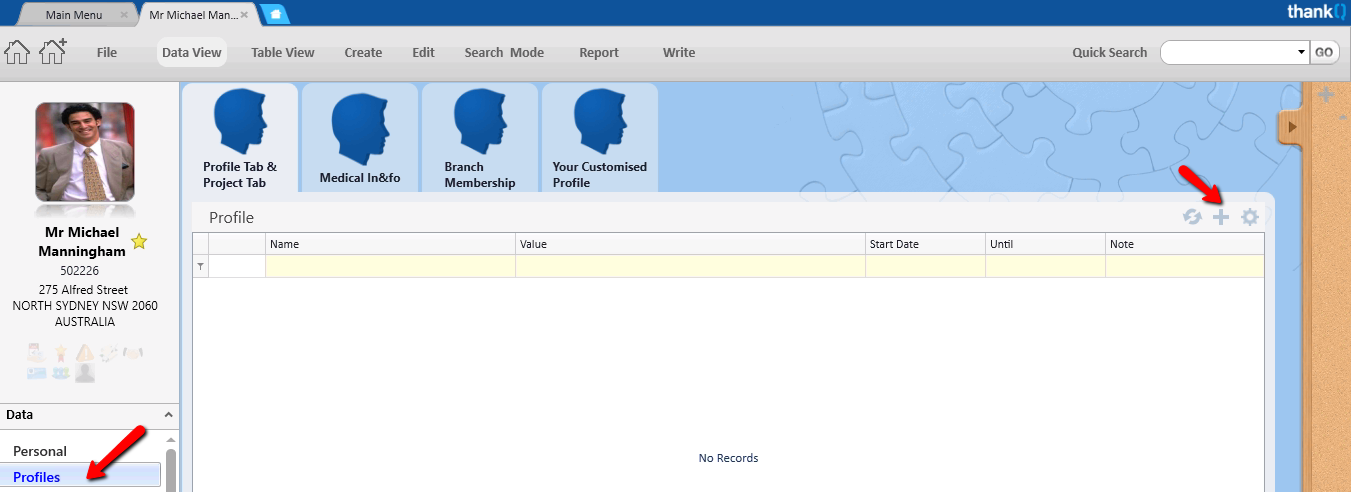Open the Write menu

point(679,53)
